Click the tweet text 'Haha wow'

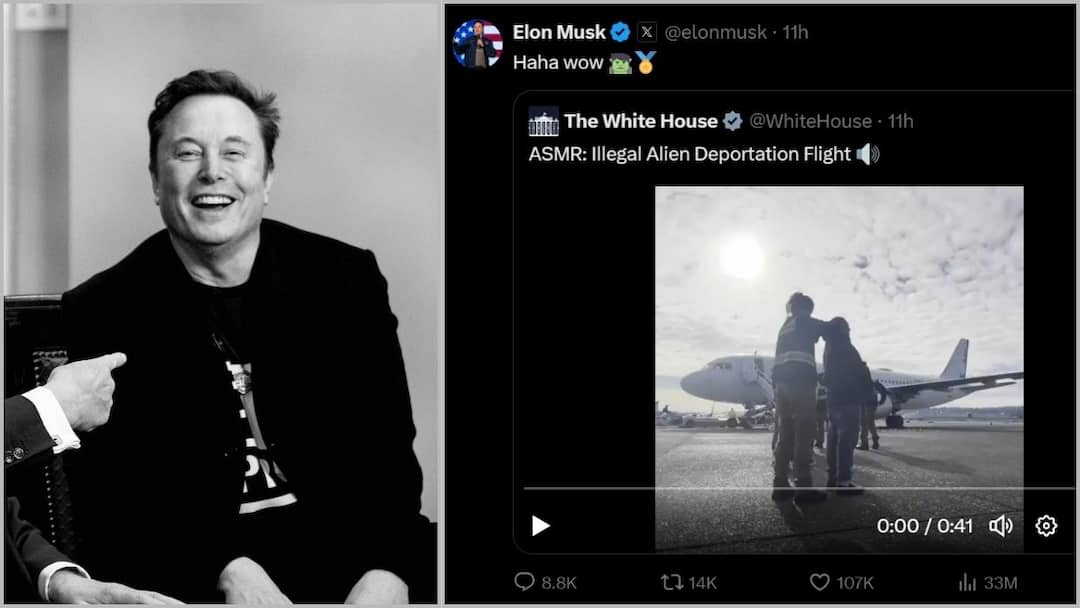tap(560, 62)
